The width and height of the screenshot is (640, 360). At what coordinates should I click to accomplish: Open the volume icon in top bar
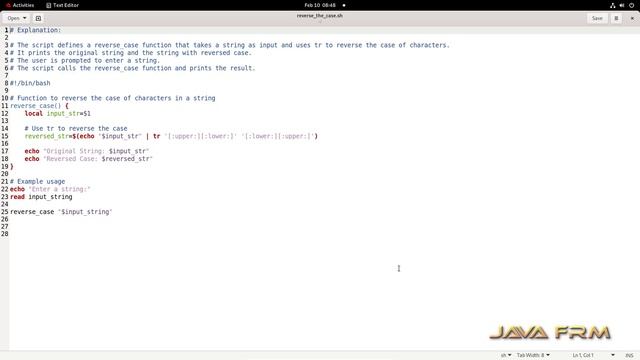[622, 5]
